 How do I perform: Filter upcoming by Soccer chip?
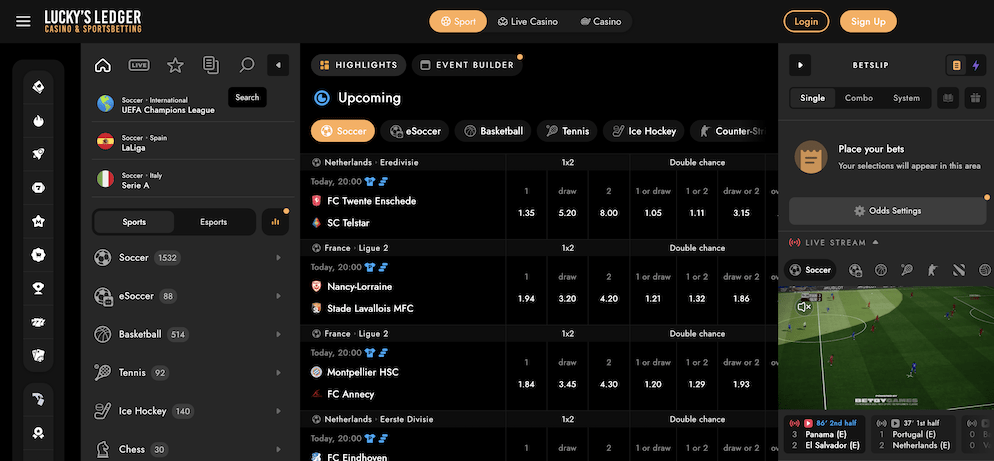pyautogui.click(x=343, y=131)
